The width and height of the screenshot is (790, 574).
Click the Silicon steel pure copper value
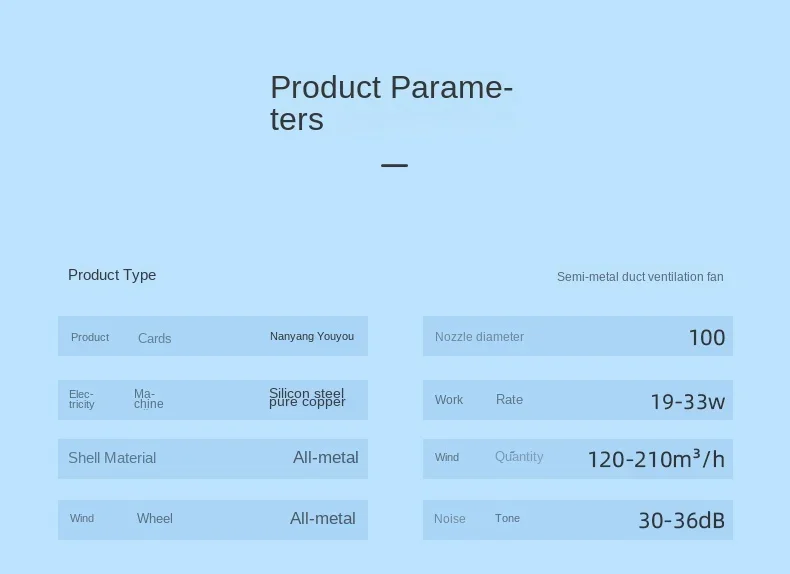(307, 398)
